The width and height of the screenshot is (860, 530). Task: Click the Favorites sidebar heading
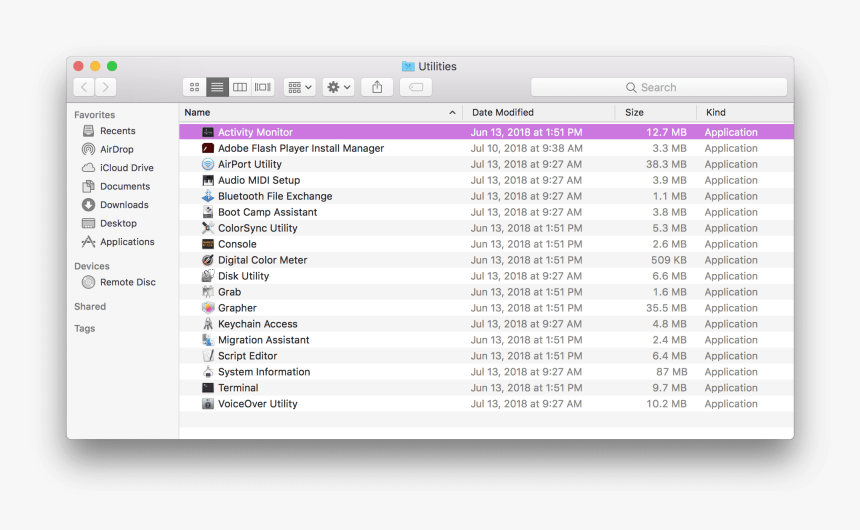point(94,115)
